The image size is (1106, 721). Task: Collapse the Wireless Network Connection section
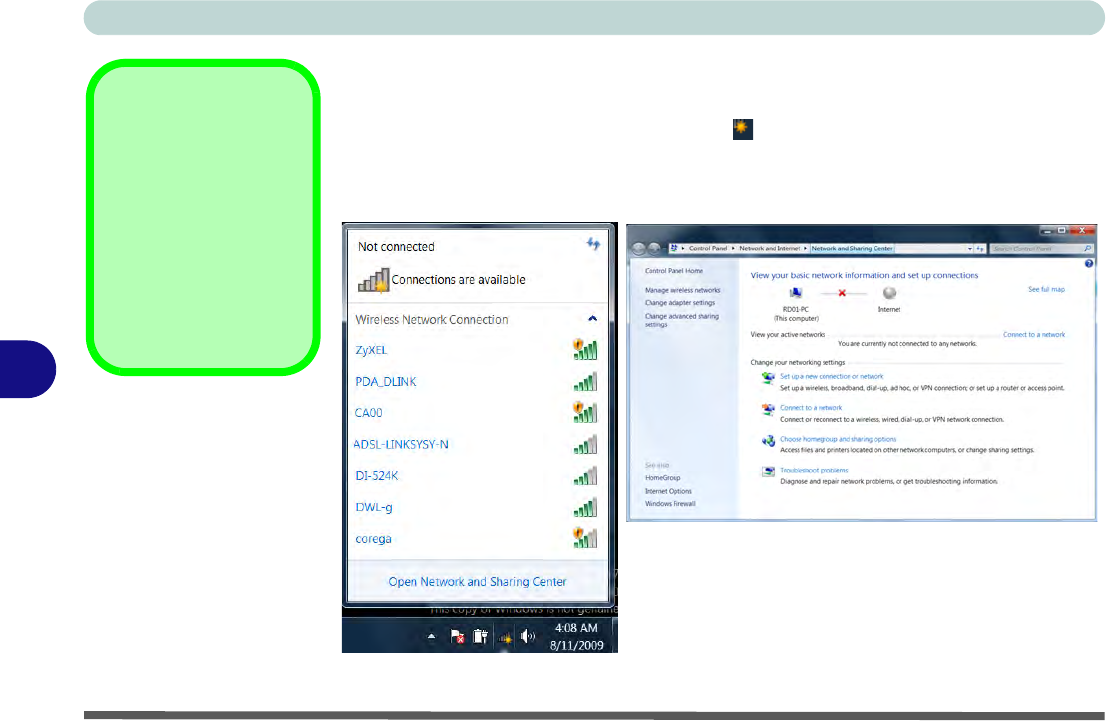[x=592, y=319]
